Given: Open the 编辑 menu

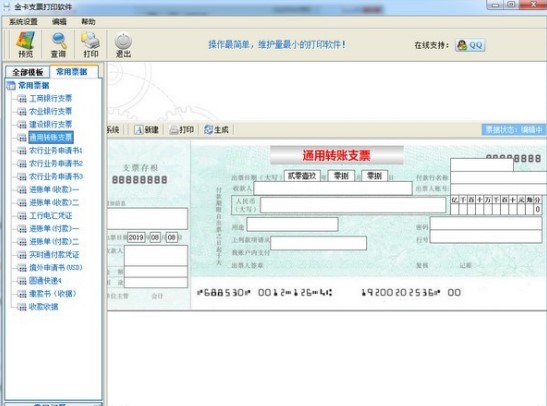Looking at the screenshot, I should 59,22.
